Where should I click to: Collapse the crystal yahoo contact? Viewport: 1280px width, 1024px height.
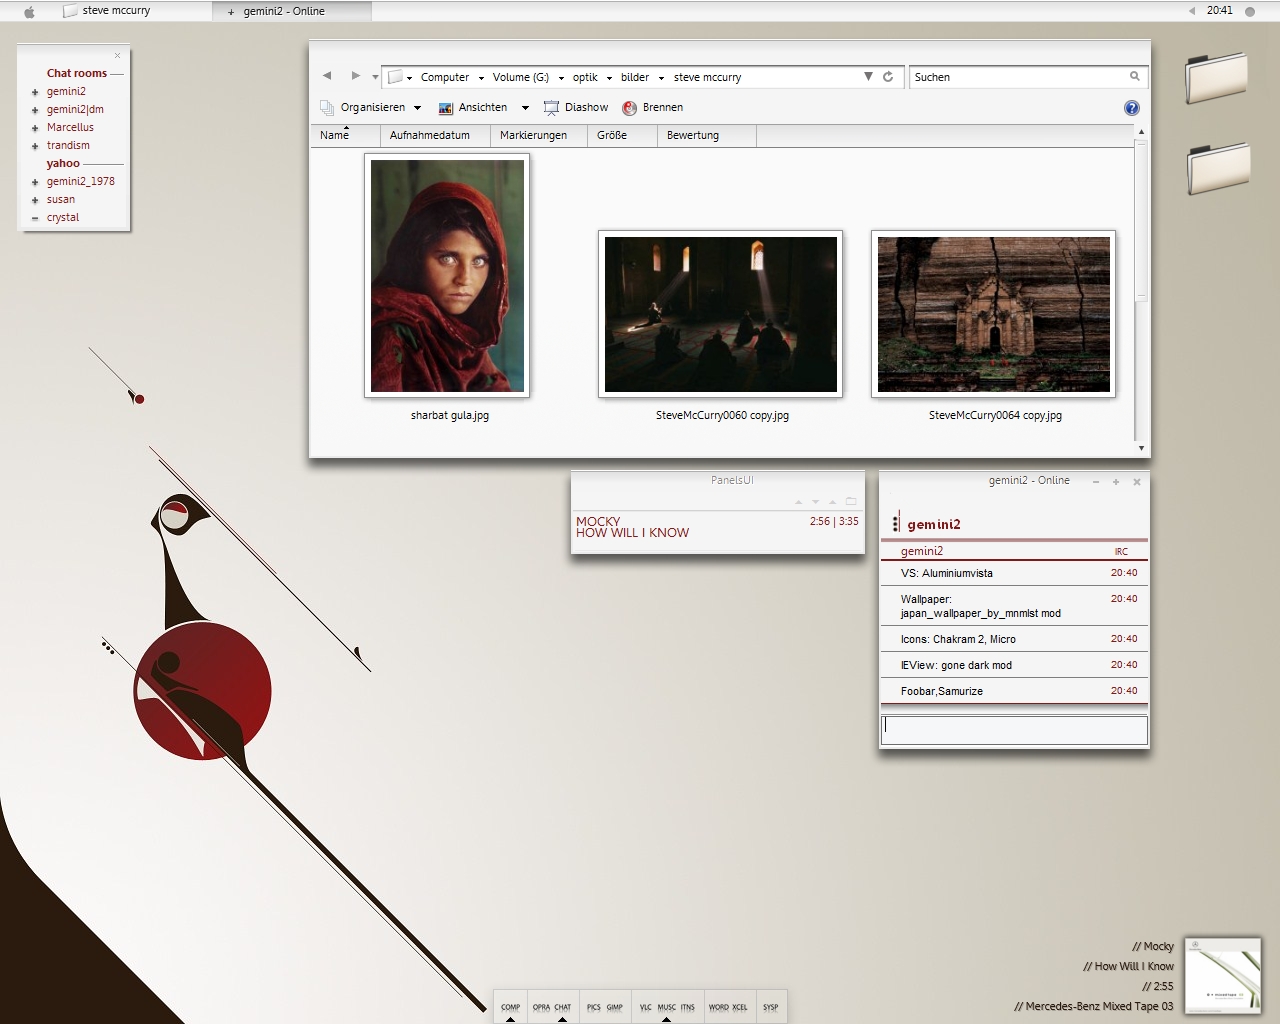35,218
